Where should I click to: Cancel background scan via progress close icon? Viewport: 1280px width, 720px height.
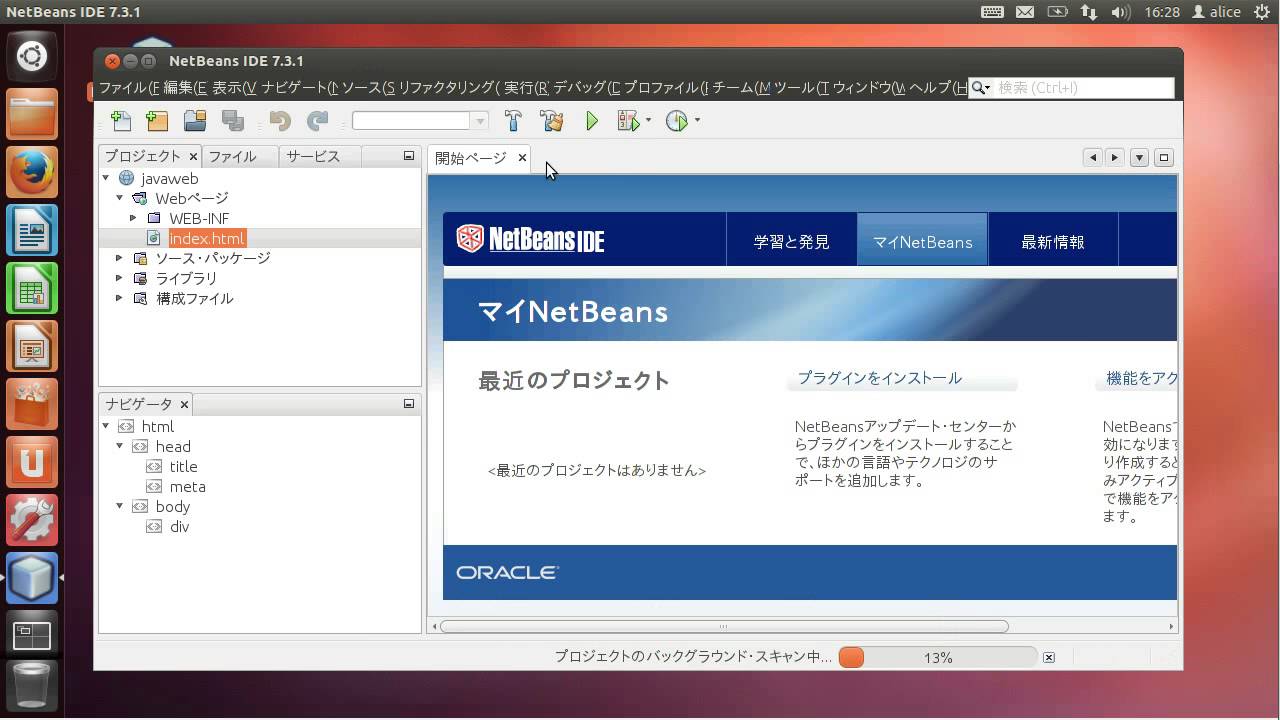(1048, 657)
